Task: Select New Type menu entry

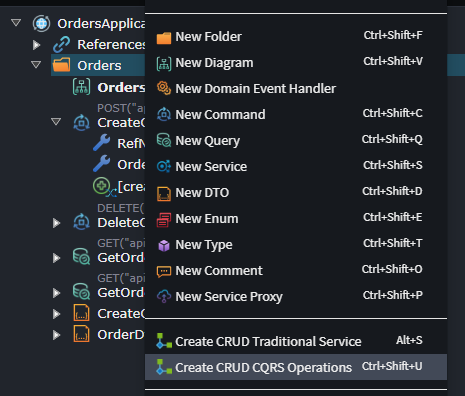Action: tap(296, 245)
